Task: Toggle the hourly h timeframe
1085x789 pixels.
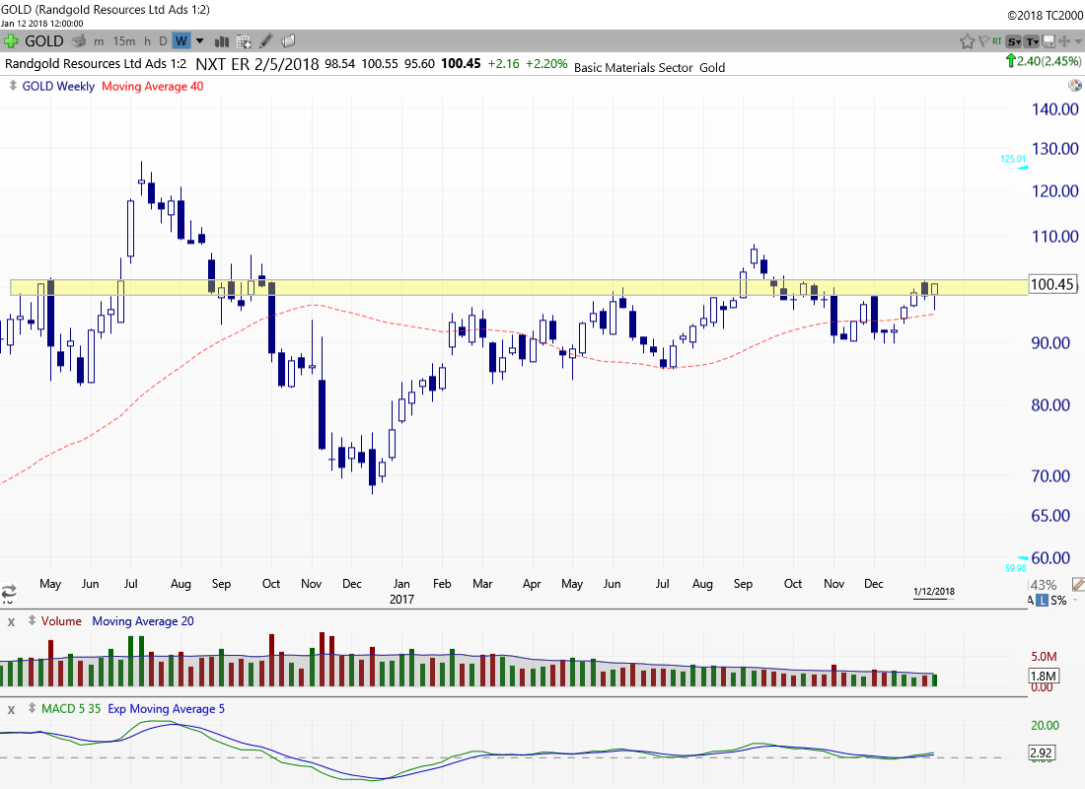Action: click(147, 41)
